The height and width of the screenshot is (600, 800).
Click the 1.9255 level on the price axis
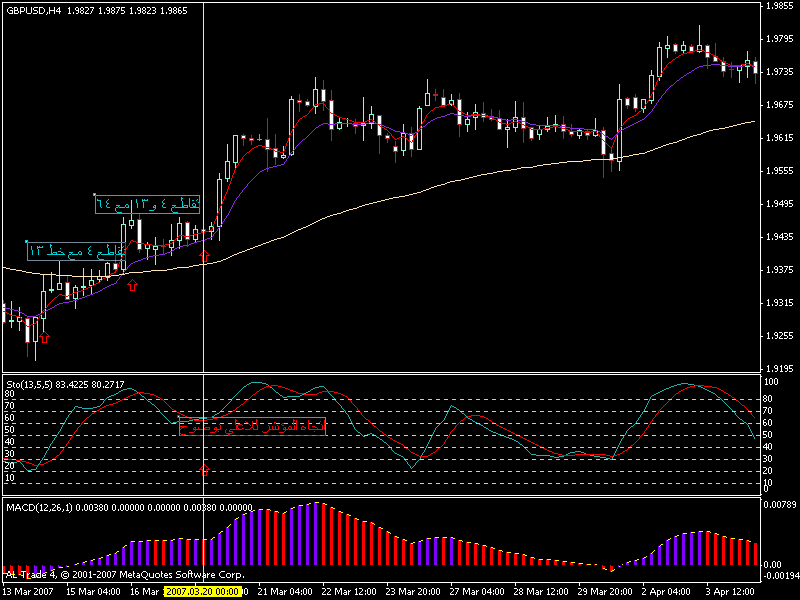(x=777, y=336)
